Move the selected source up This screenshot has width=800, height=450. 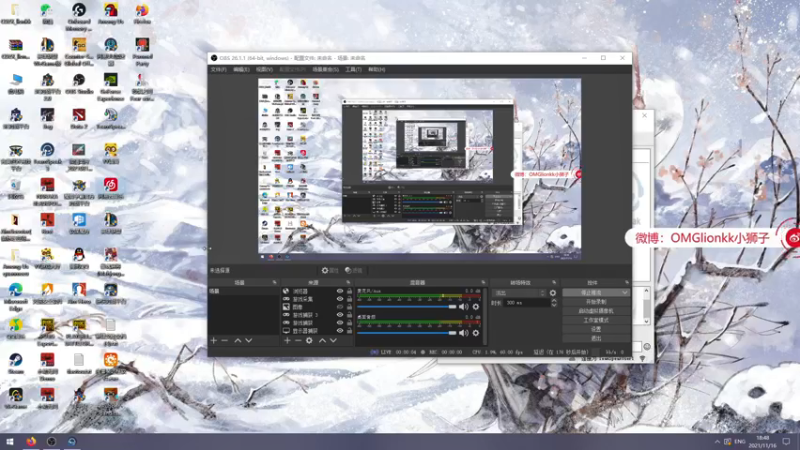coord(322,340)
